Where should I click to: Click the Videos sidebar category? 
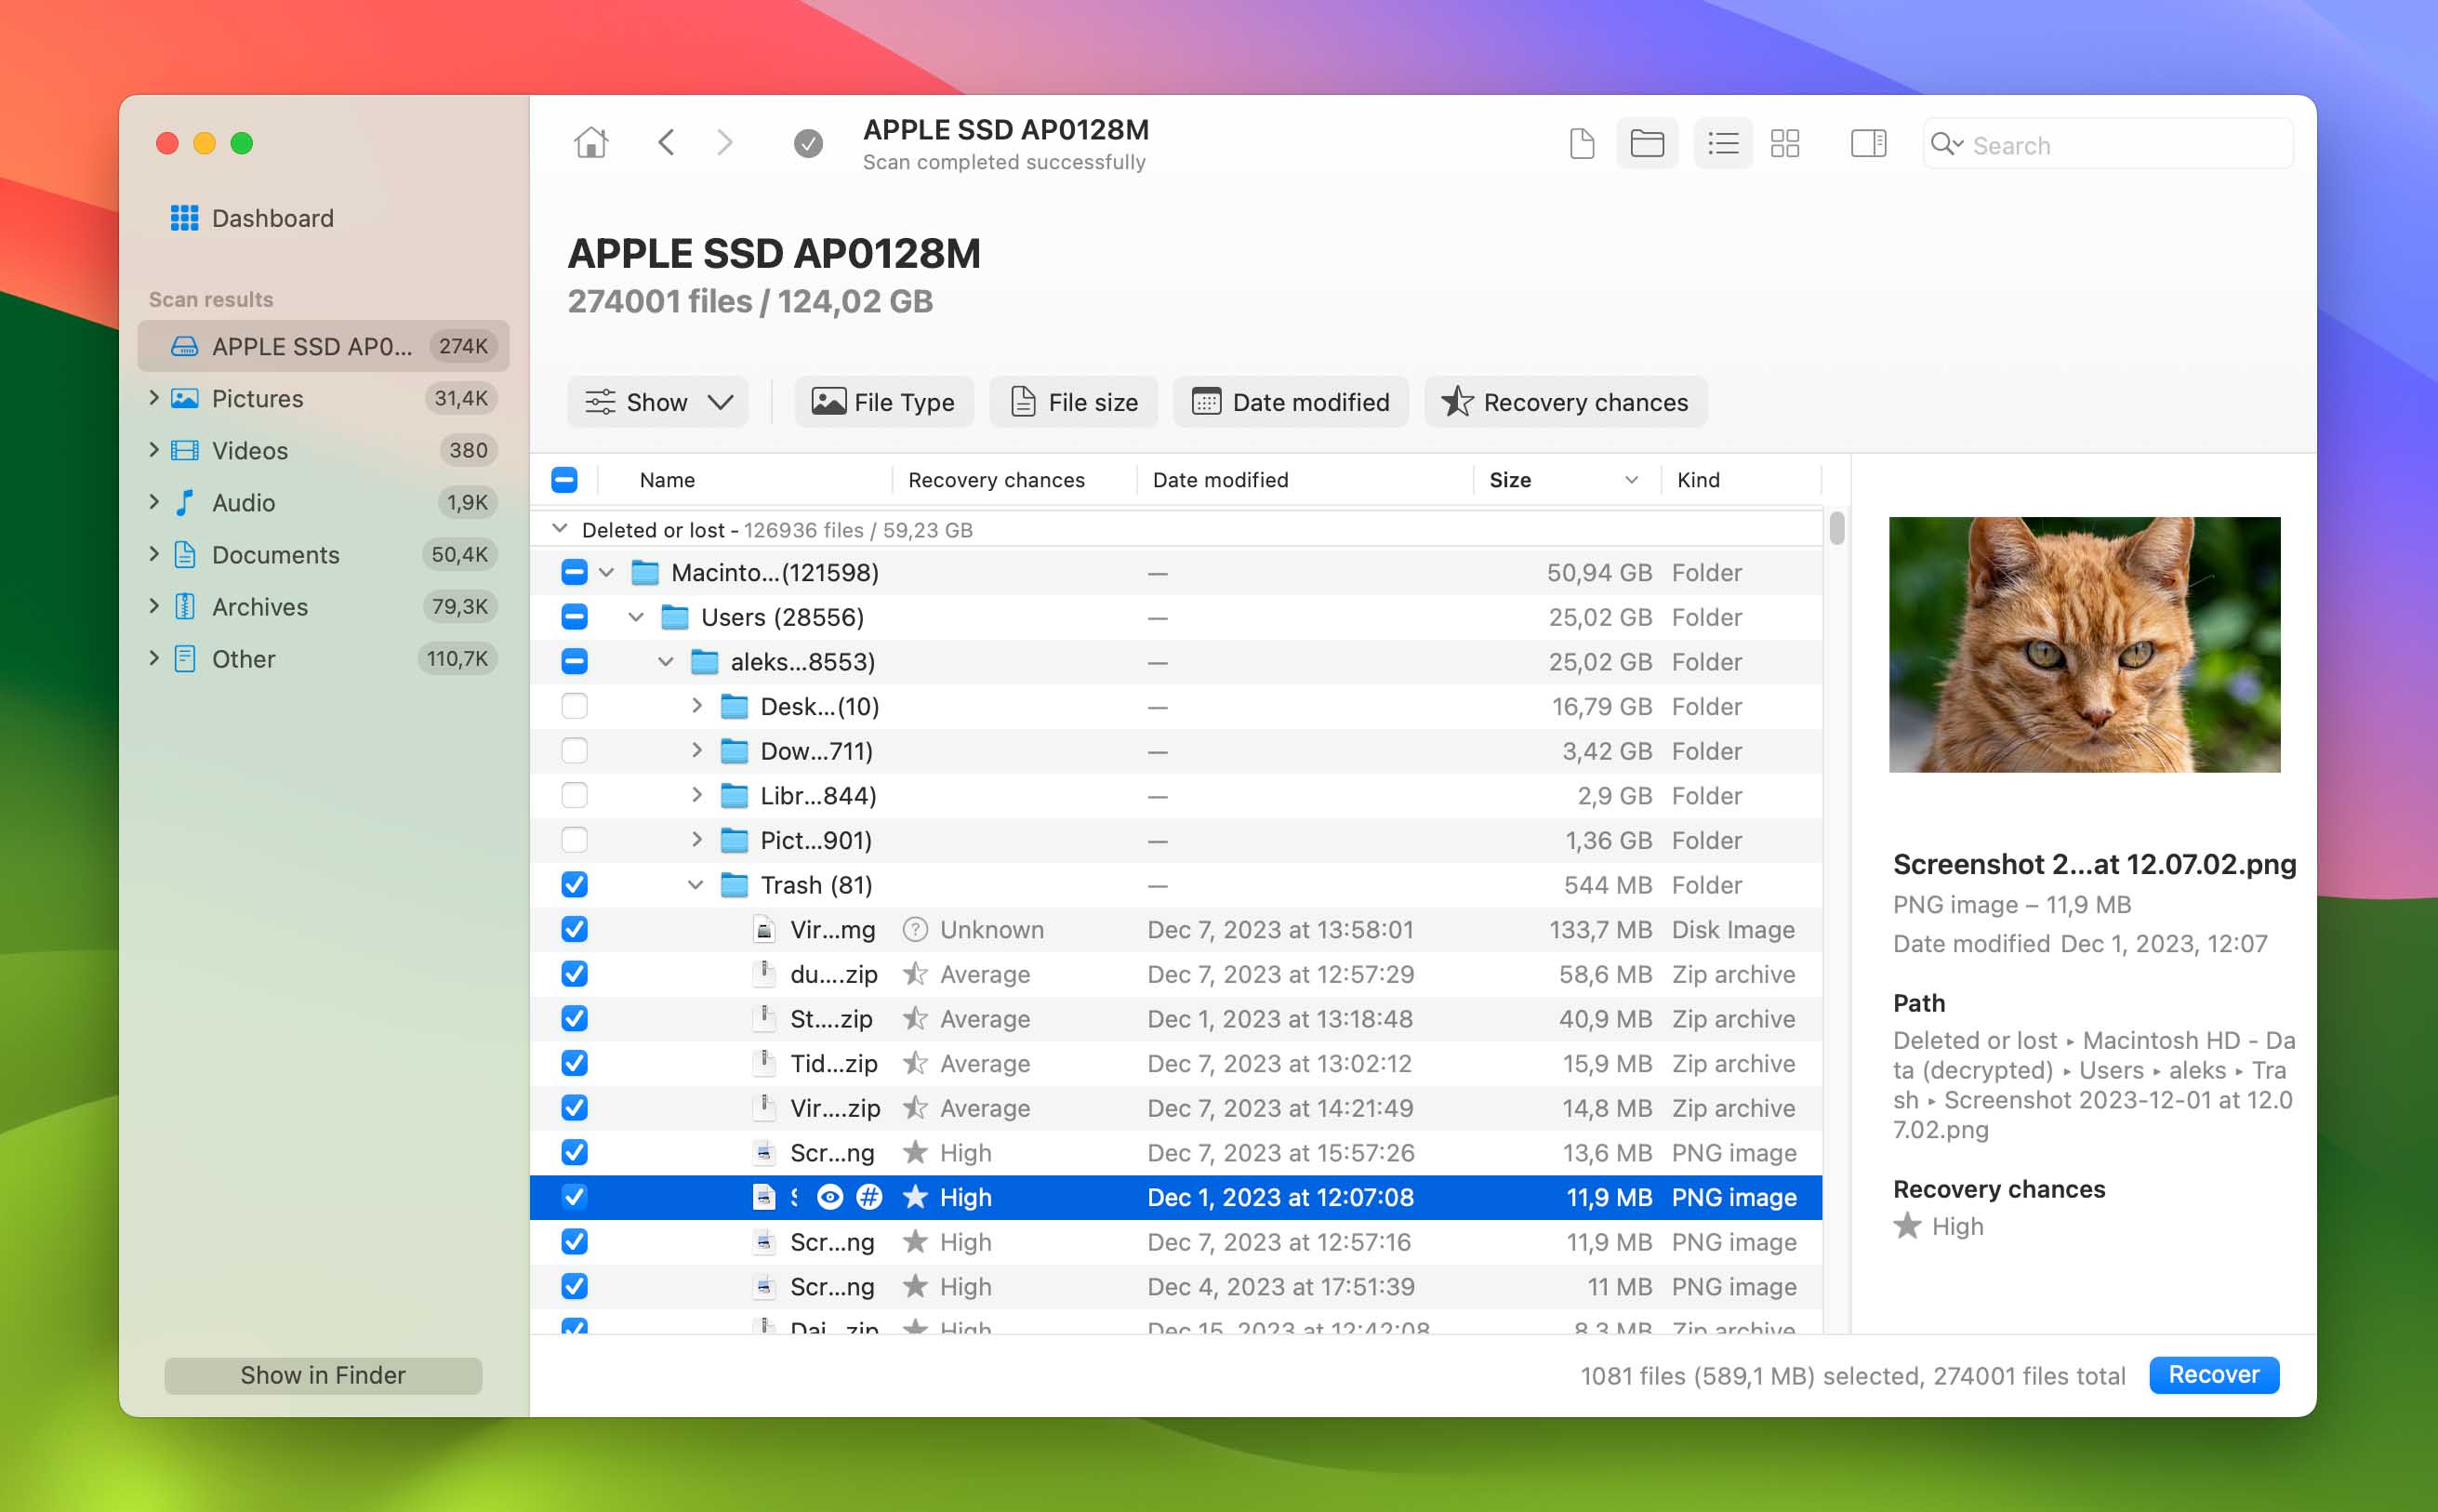[249, 449]
